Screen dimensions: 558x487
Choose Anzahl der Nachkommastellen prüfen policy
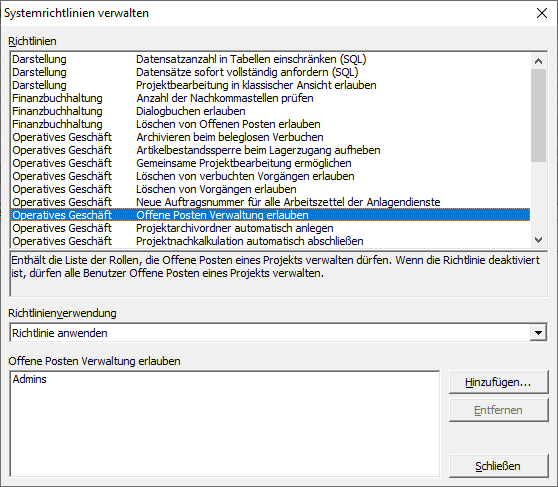tap(270, 98)
